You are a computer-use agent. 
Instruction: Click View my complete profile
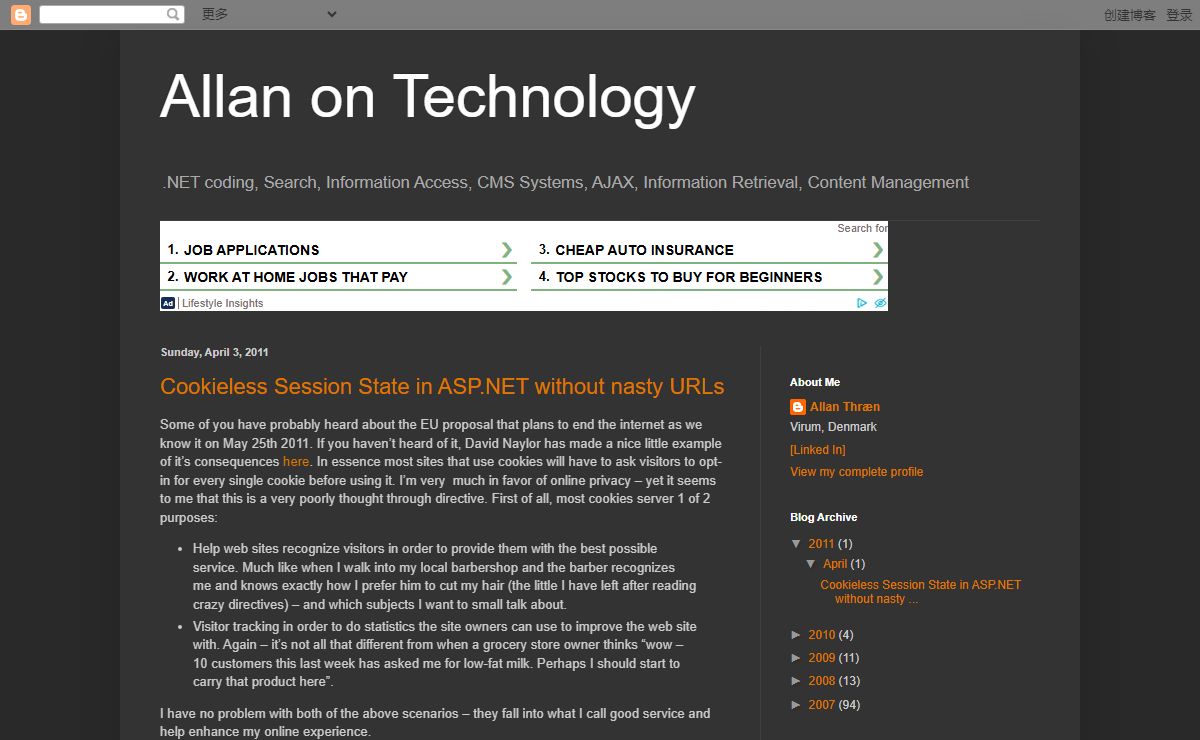(856, 472)
